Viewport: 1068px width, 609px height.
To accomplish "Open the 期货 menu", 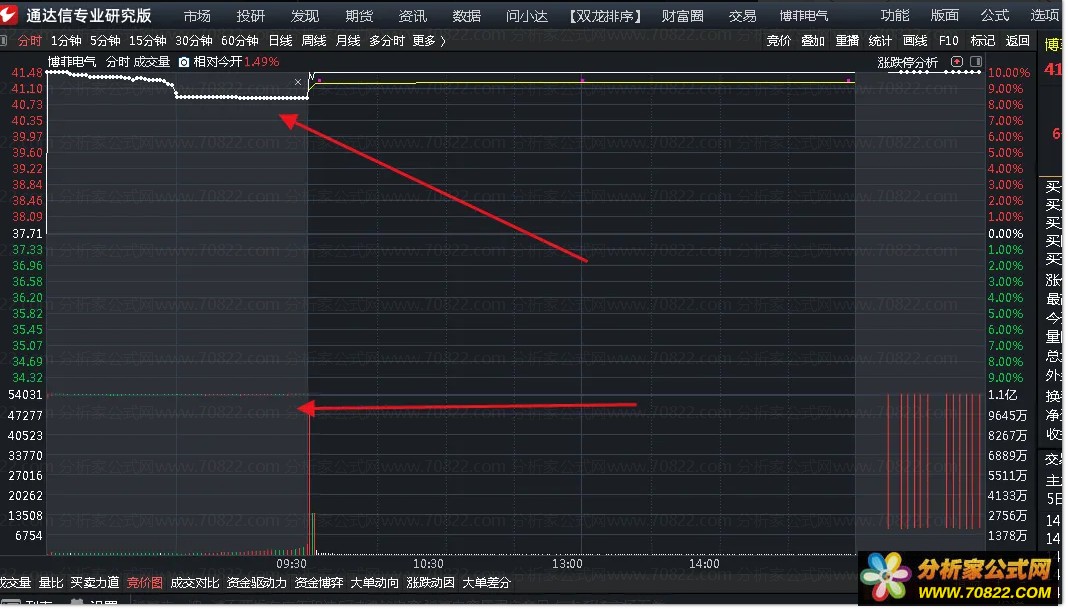I will tap(359, 16).
